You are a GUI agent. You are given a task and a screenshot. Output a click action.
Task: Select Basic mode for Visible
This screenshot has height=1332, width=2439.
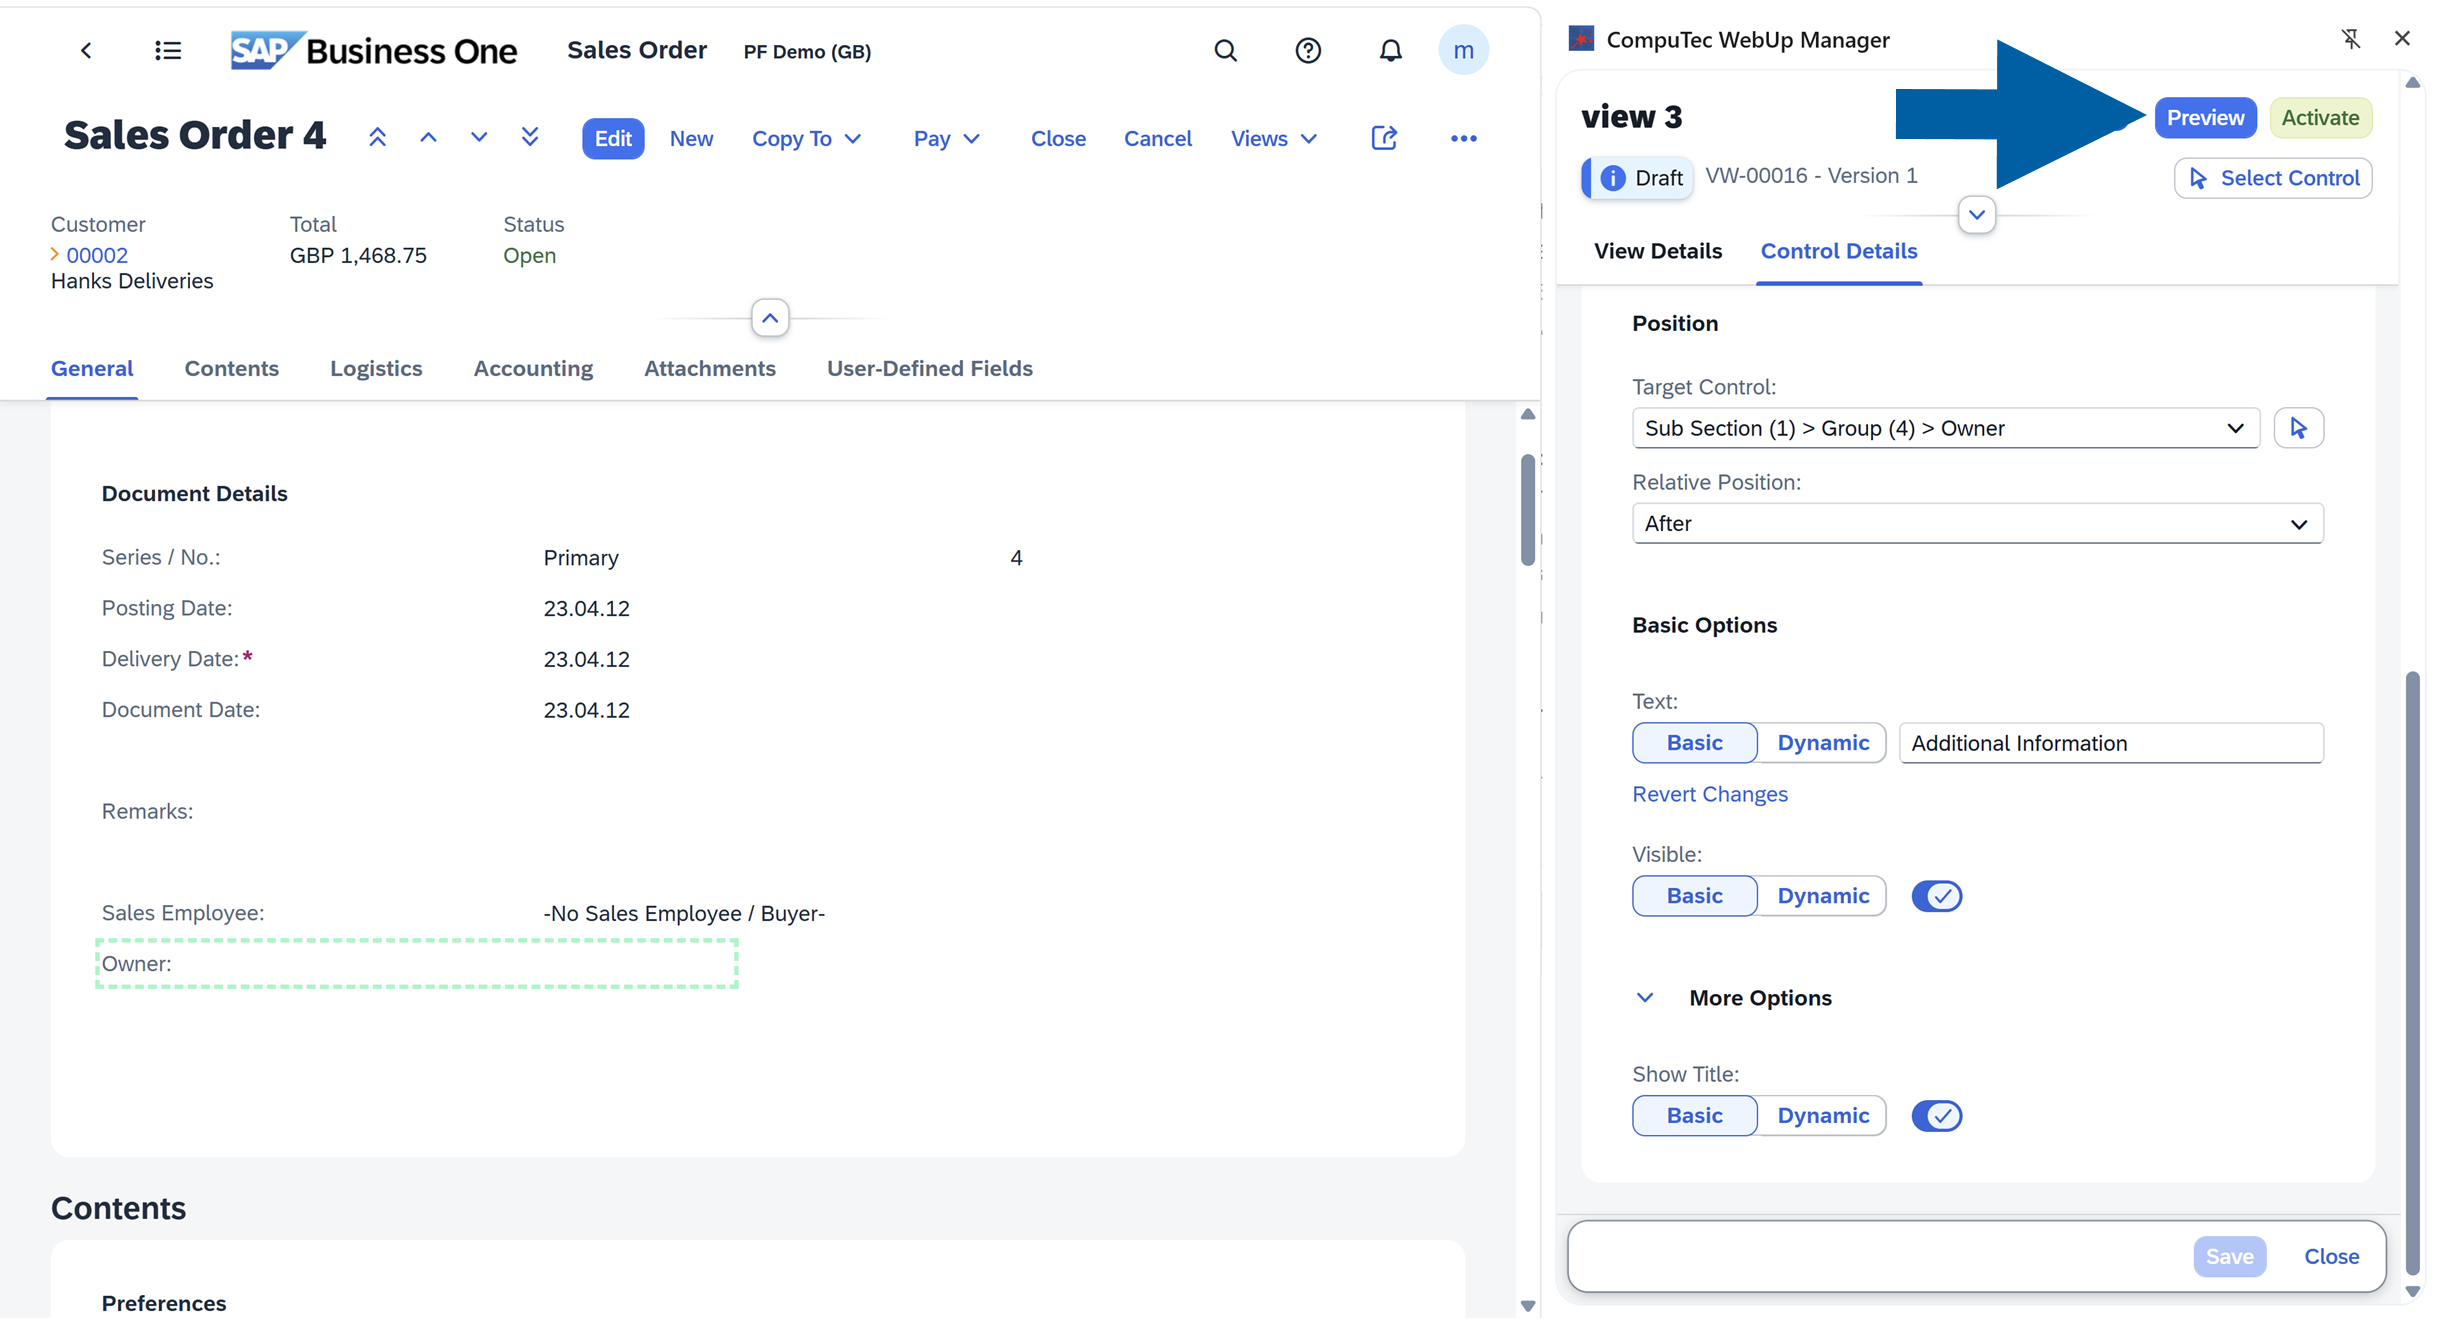tap(1694, 896)
